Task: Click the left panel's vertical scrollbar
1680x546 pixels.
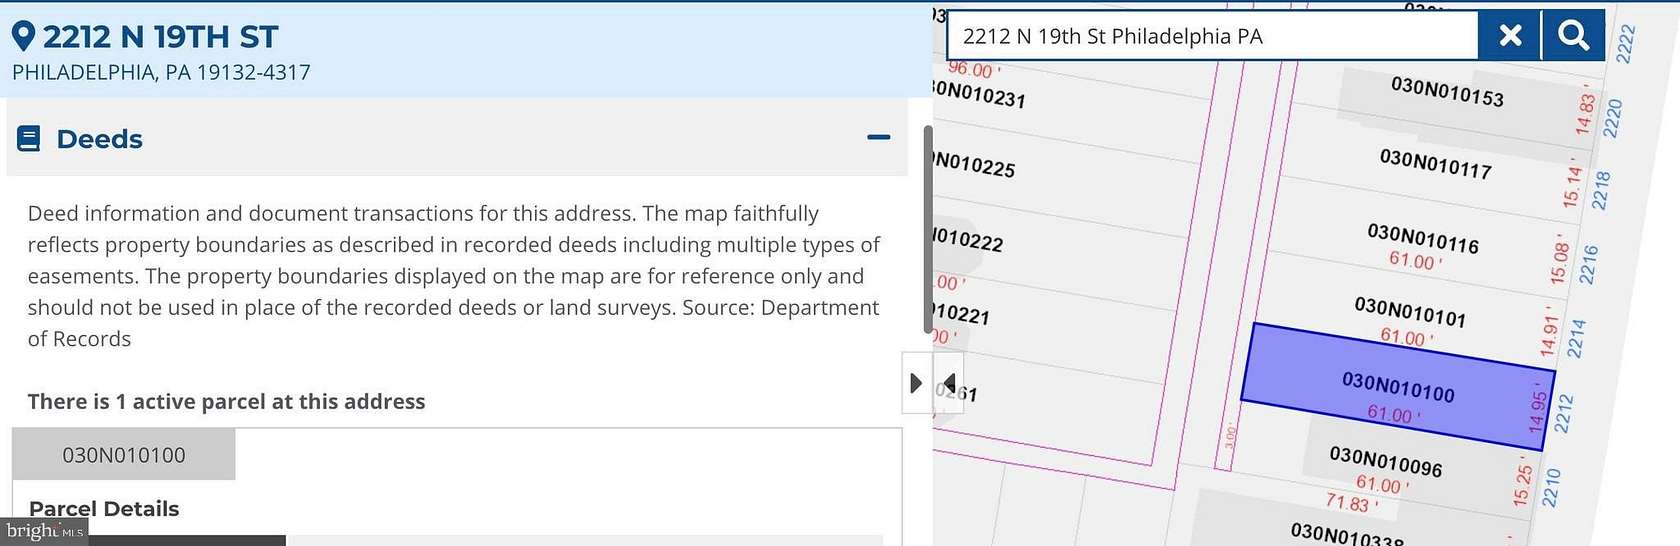Action: tap(927, 230)
